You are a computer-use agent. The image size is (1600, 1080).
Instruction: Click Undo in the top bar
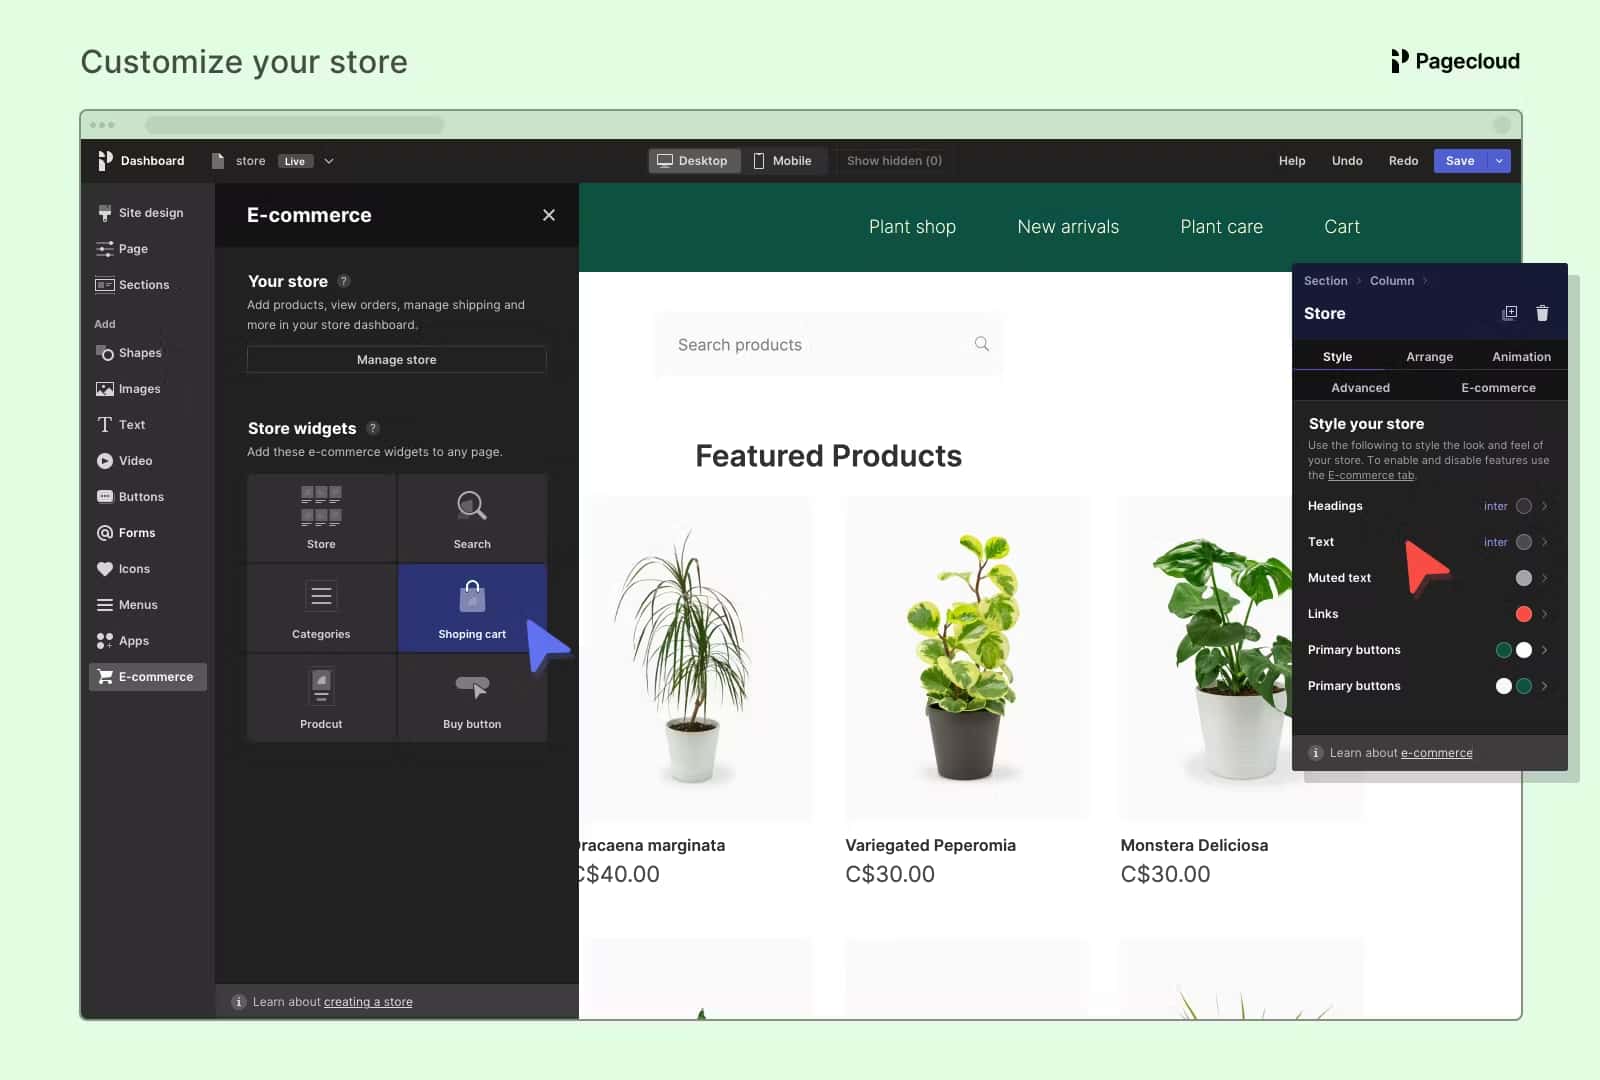[x=1347, y=161]
